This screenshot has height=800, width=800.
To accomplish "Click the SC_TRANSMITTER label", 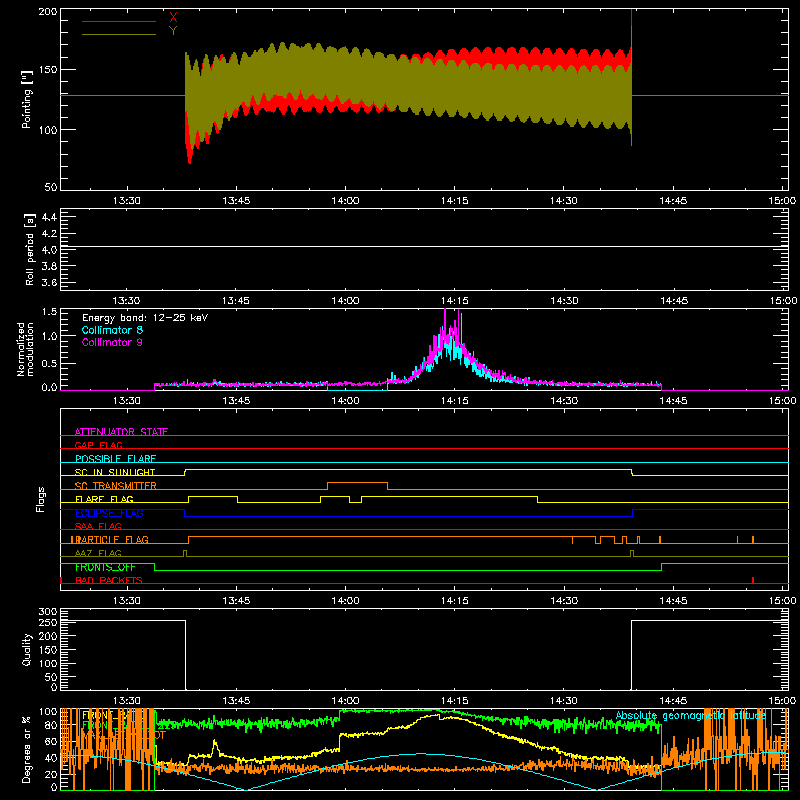I will [116, 486].
